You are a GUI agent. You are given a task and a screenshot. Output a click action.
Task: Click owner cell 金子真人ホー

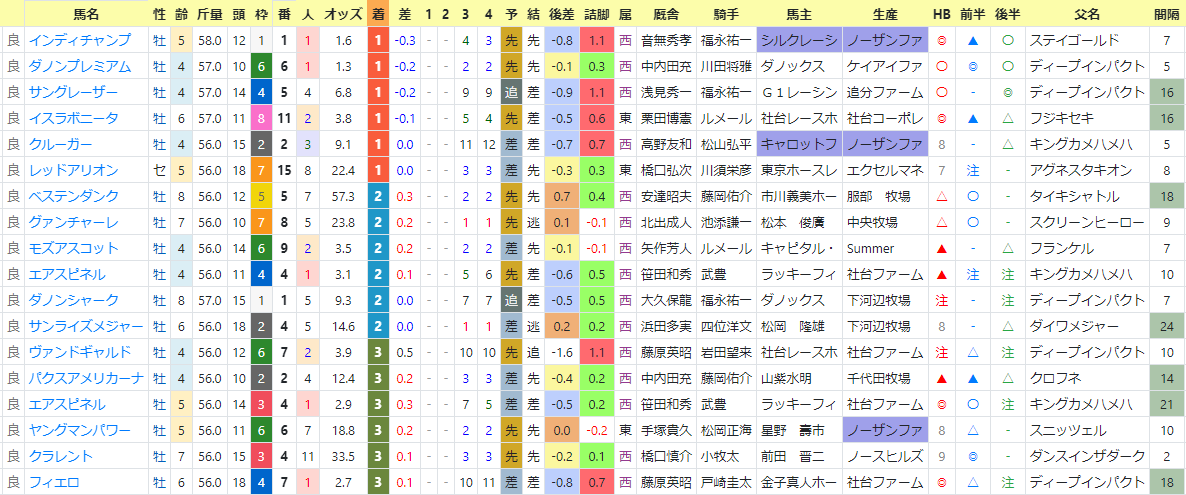(799, 482)
